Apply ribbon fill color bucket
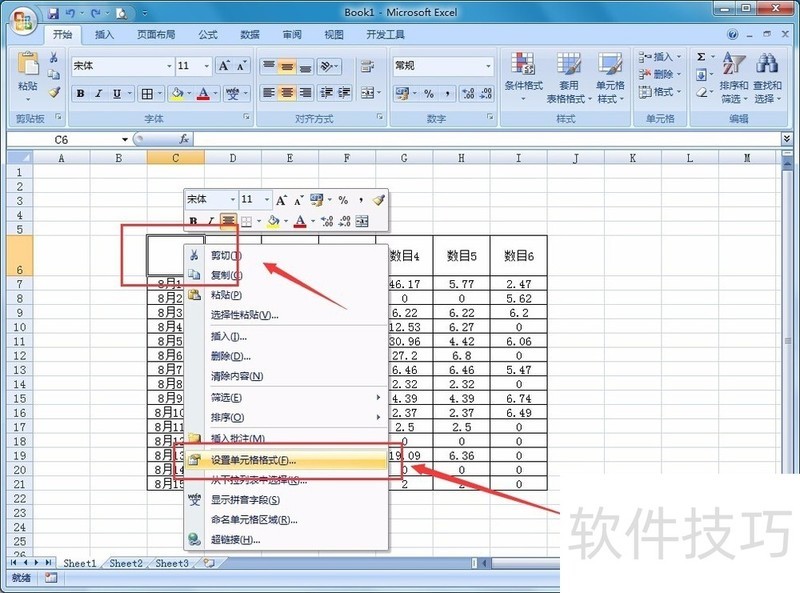Screen dimensions: 800x593 pos(177,93)
